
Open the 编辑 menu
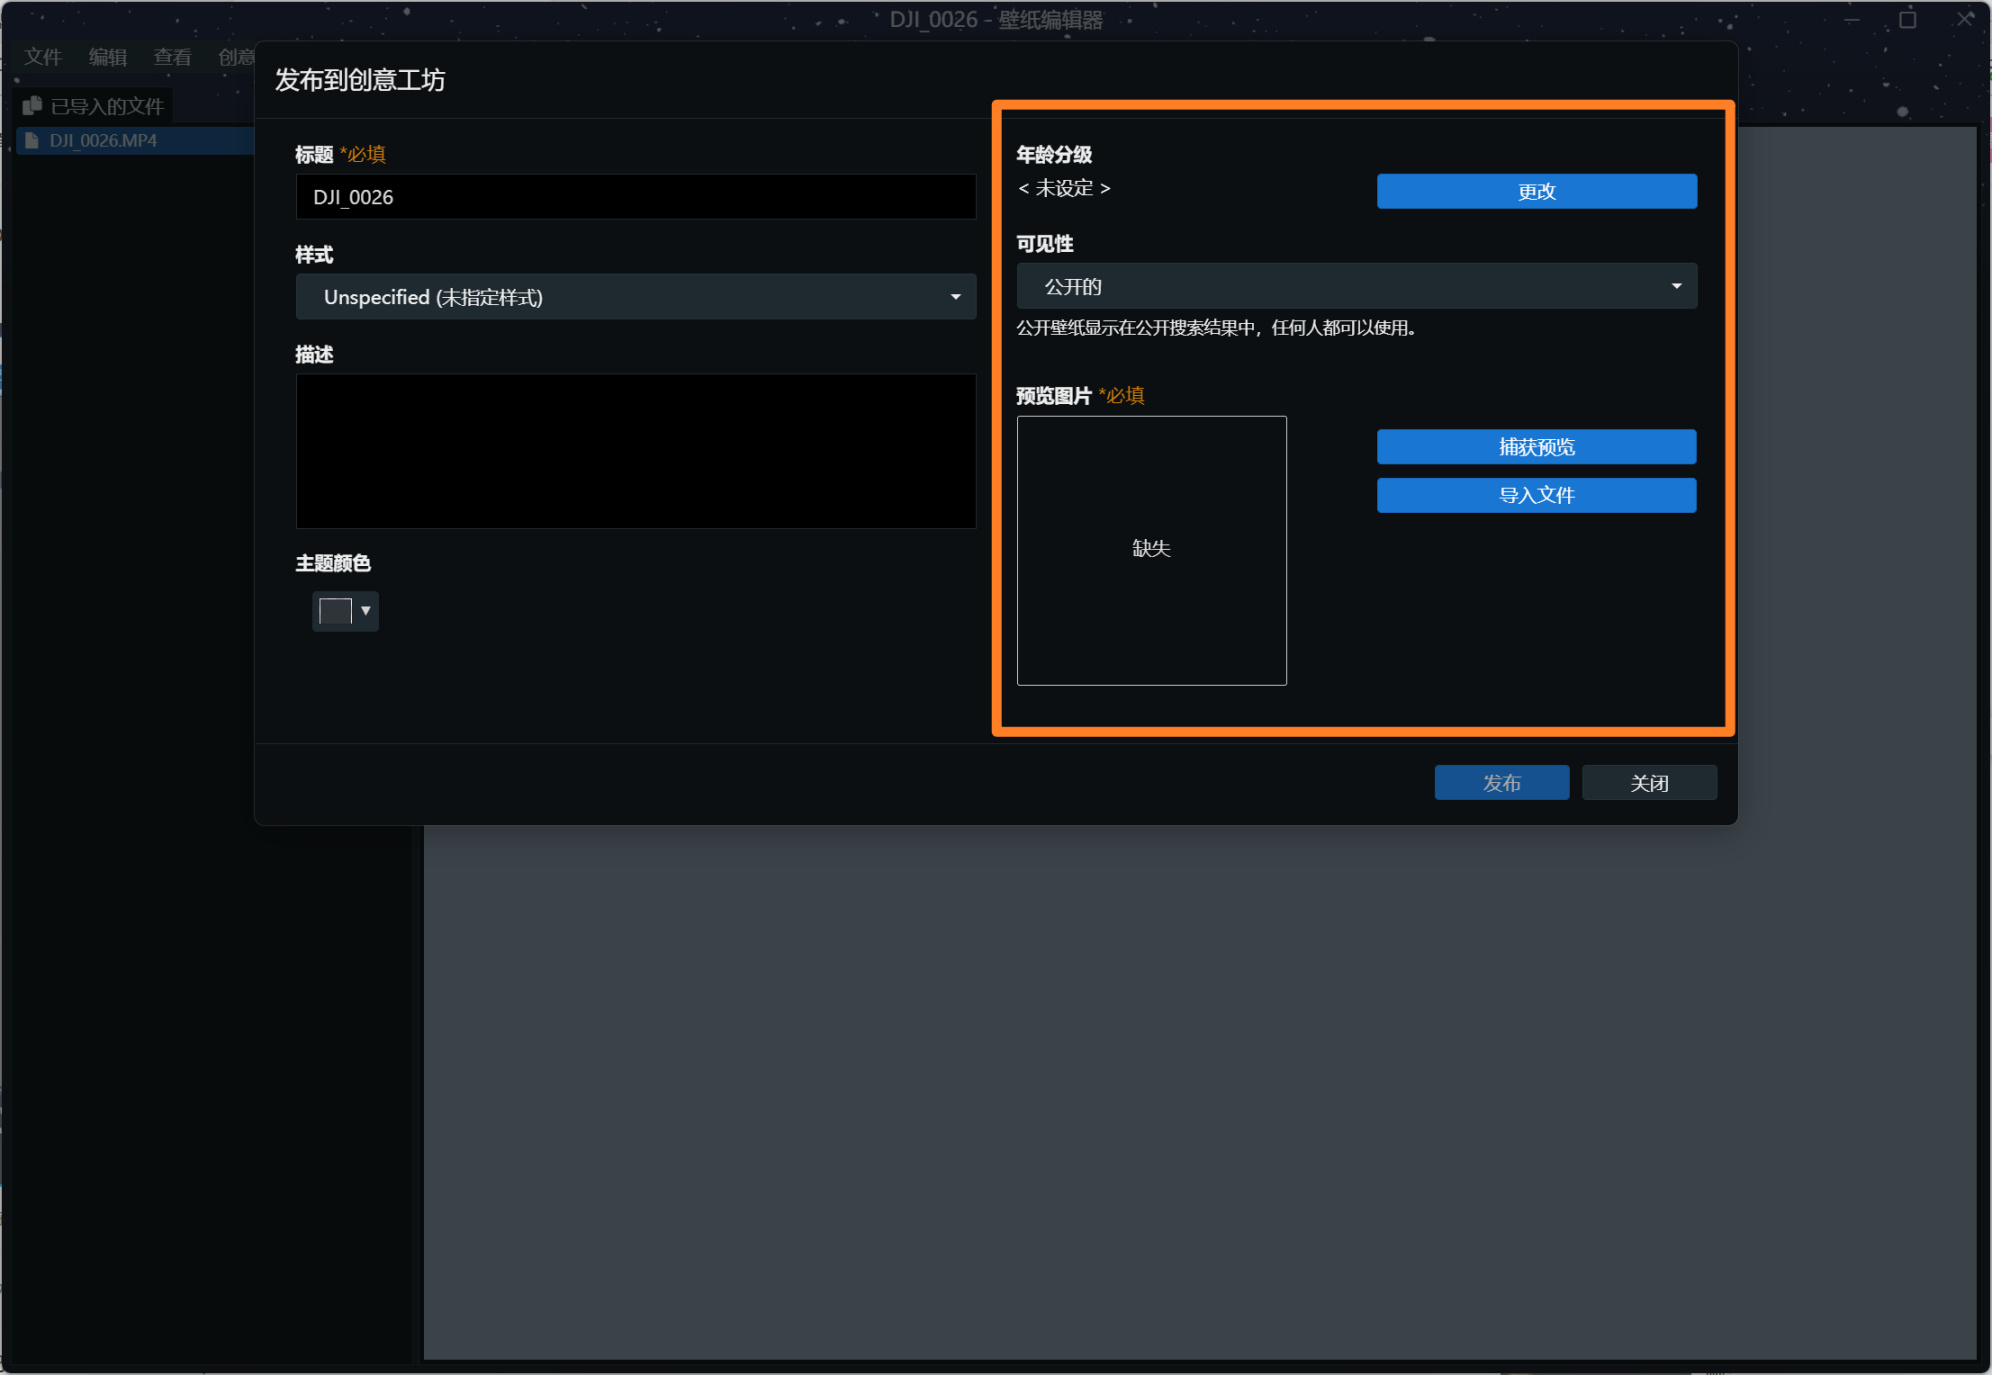[108, 57]
